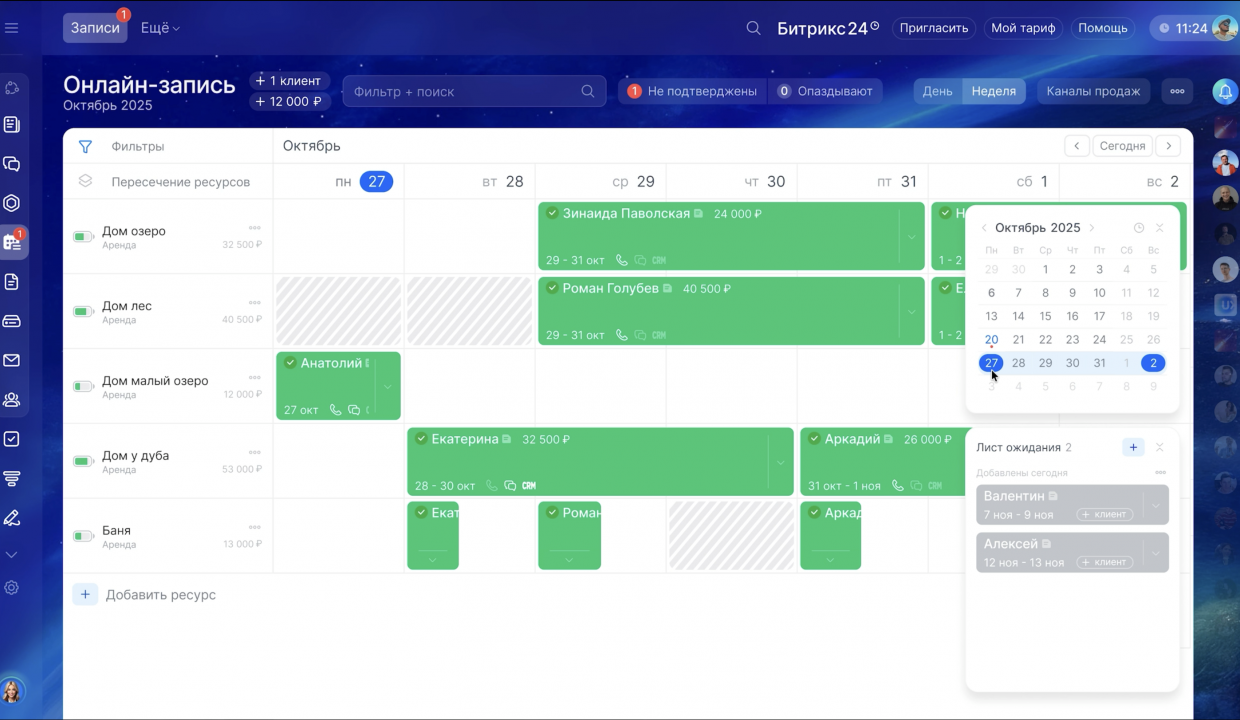Open the Записи tab
The image size is (1240, 720).
pos(95,28)
